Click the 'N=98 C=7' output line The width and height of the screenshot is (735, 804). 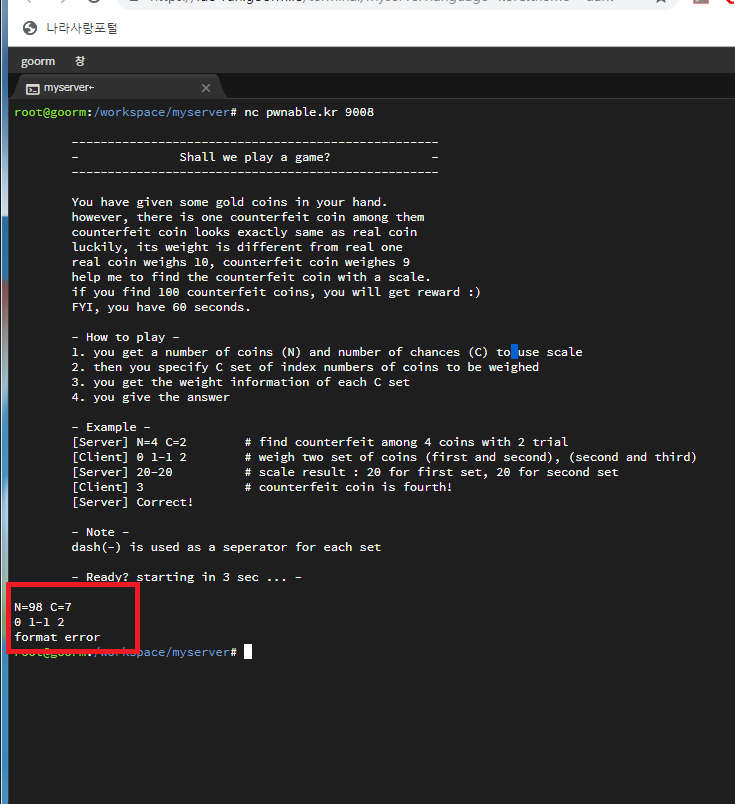[43, 607]
